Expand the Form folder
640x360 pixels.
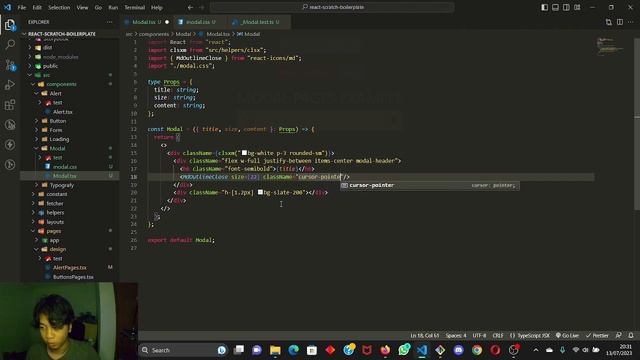tap(56, 130)
